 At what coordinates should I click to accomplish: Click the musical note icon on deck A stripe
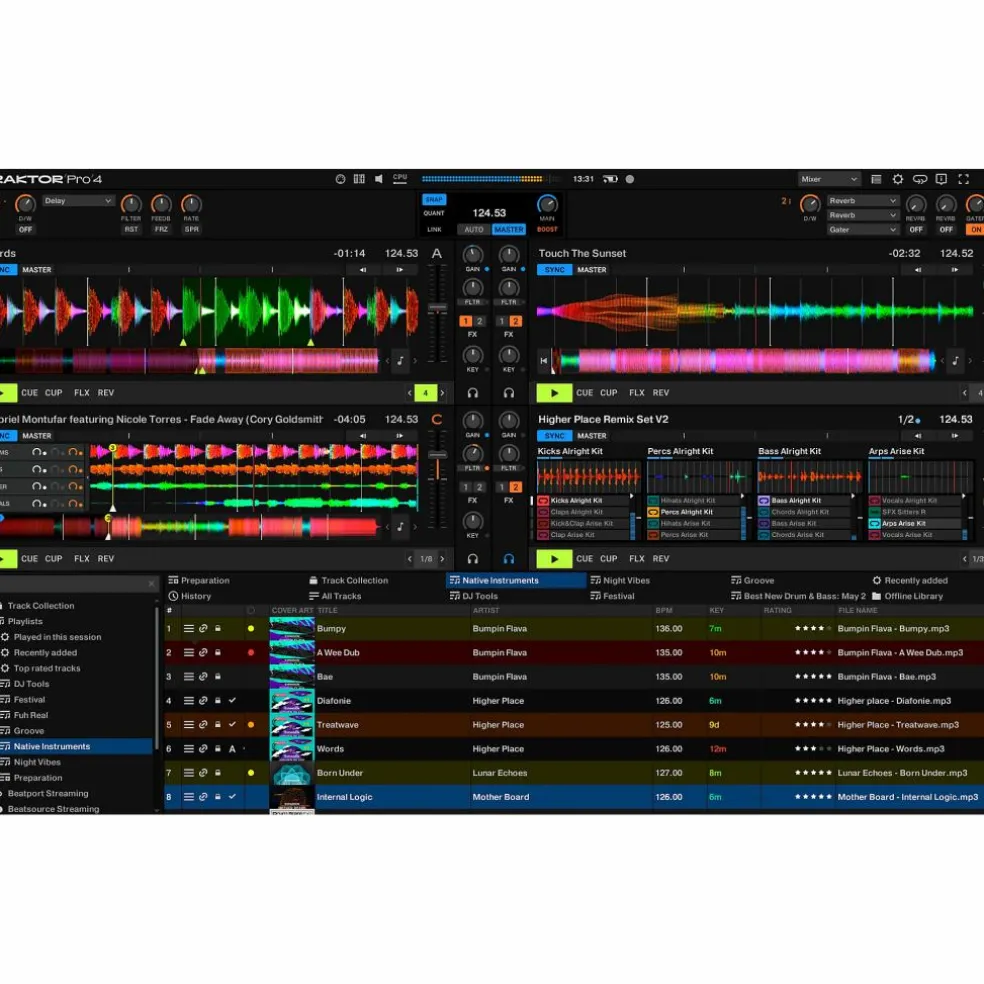pos(400,360)
